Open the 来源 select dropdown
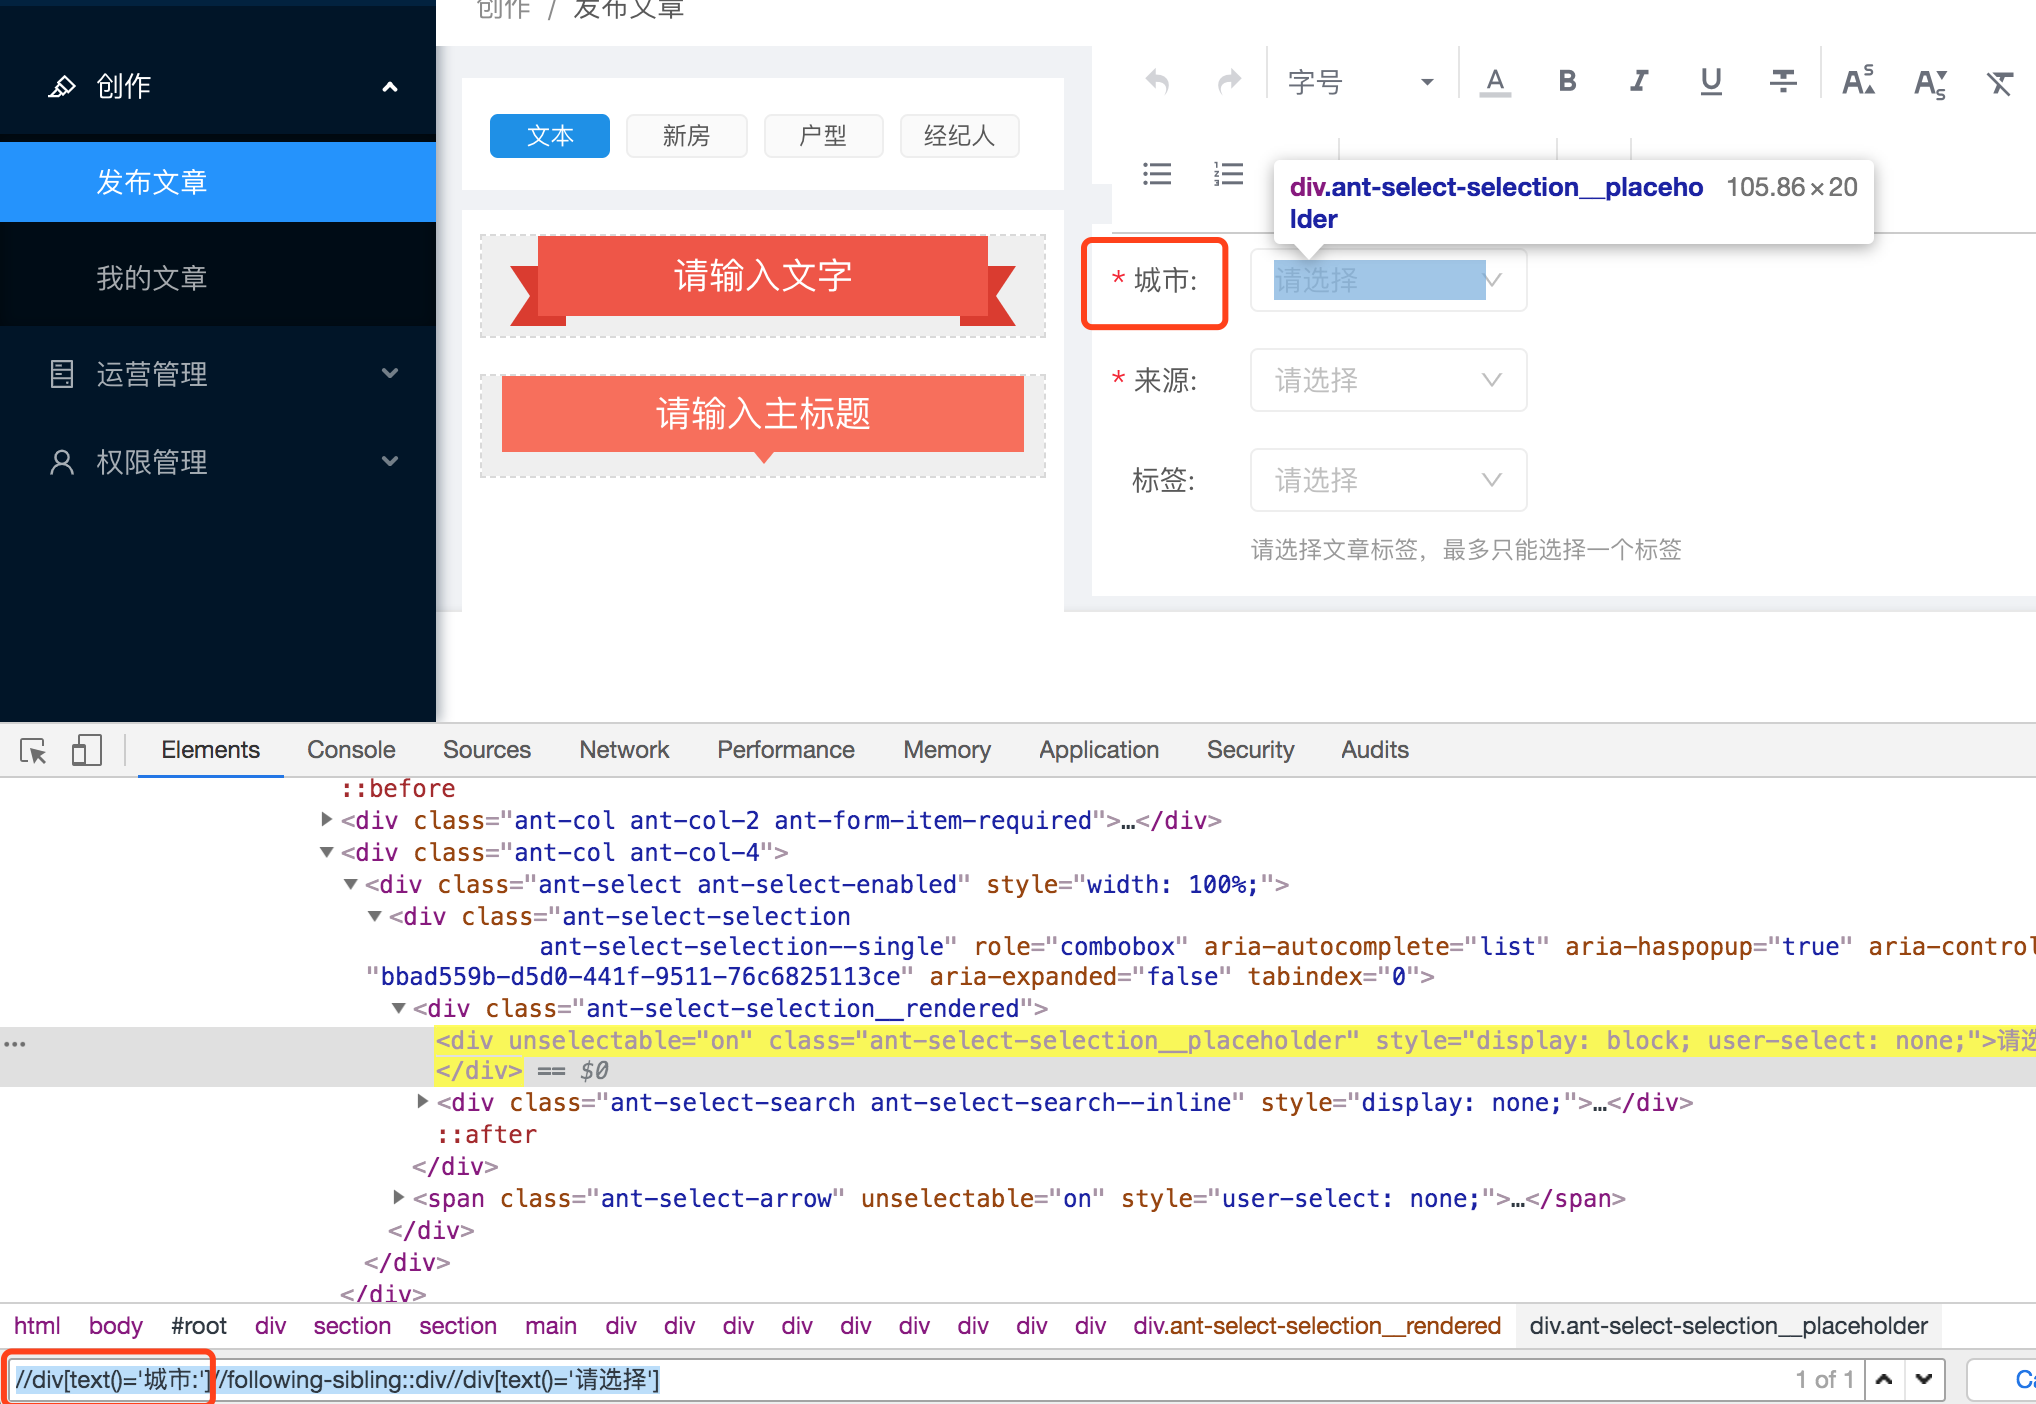 [x=1388, y=380]
